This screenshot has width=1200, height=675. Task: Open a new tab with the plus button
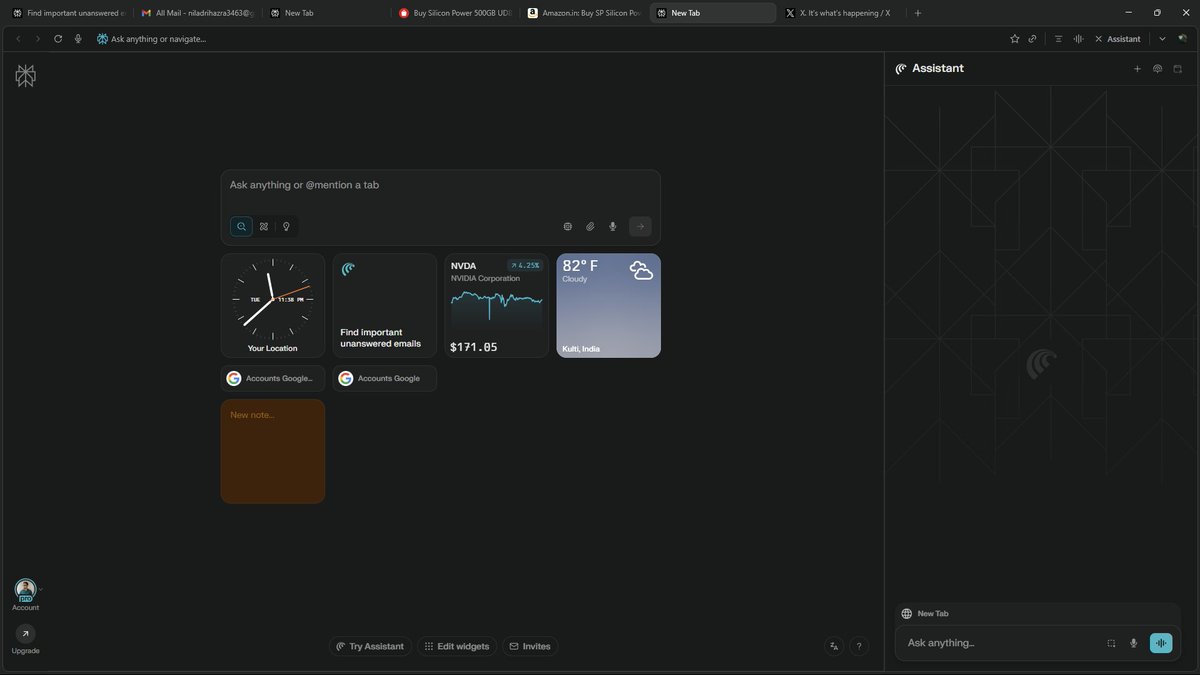[918, 13]
